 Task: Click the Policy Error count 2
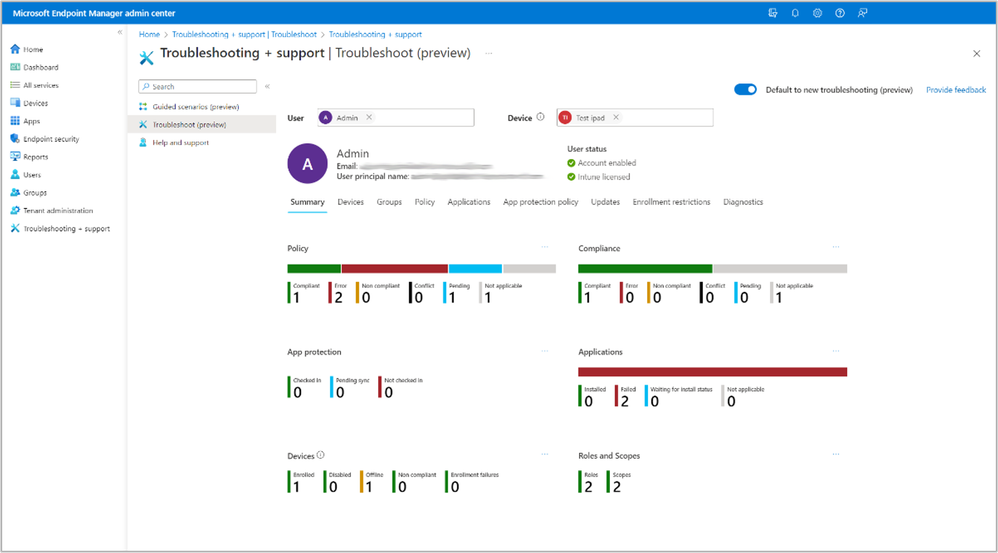339,297
